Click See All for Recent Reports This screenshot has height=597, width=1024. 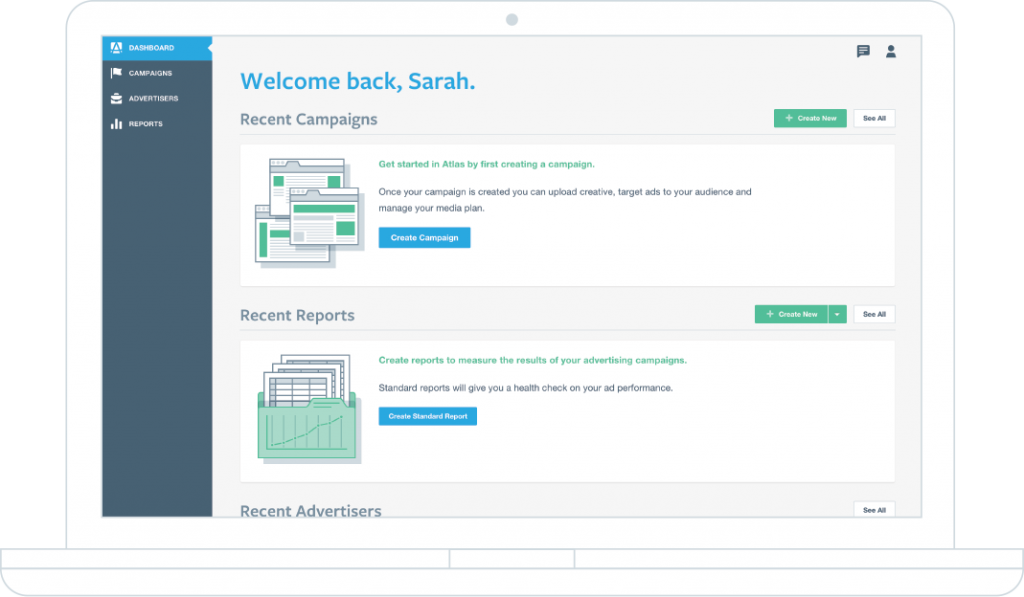pos(874,314)
